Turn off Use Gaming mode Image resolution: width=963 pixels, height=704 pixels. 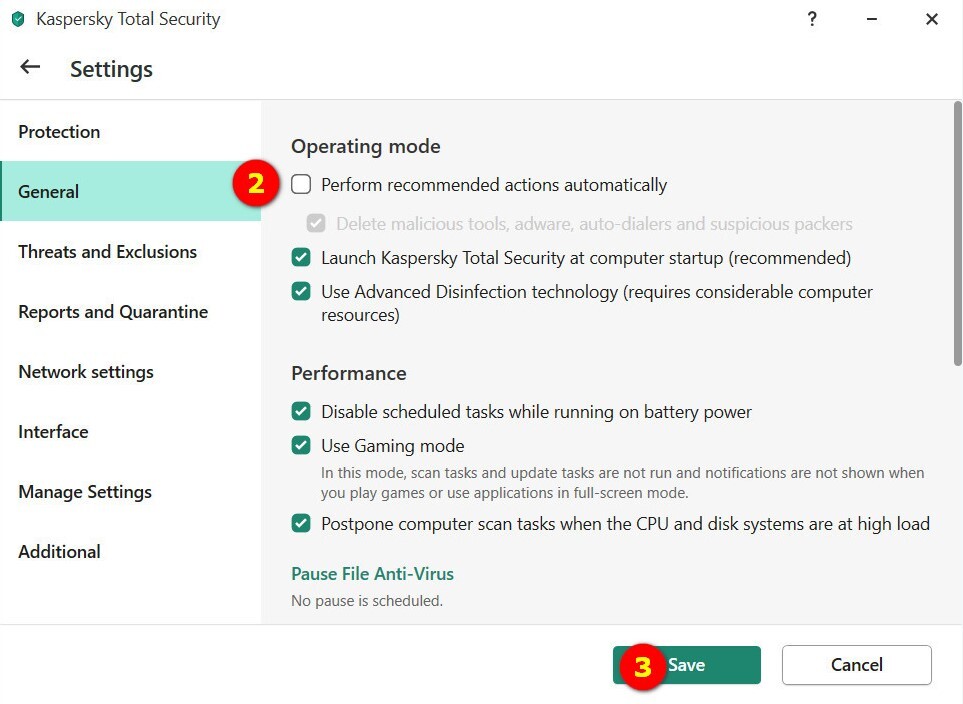coord(301,446)
